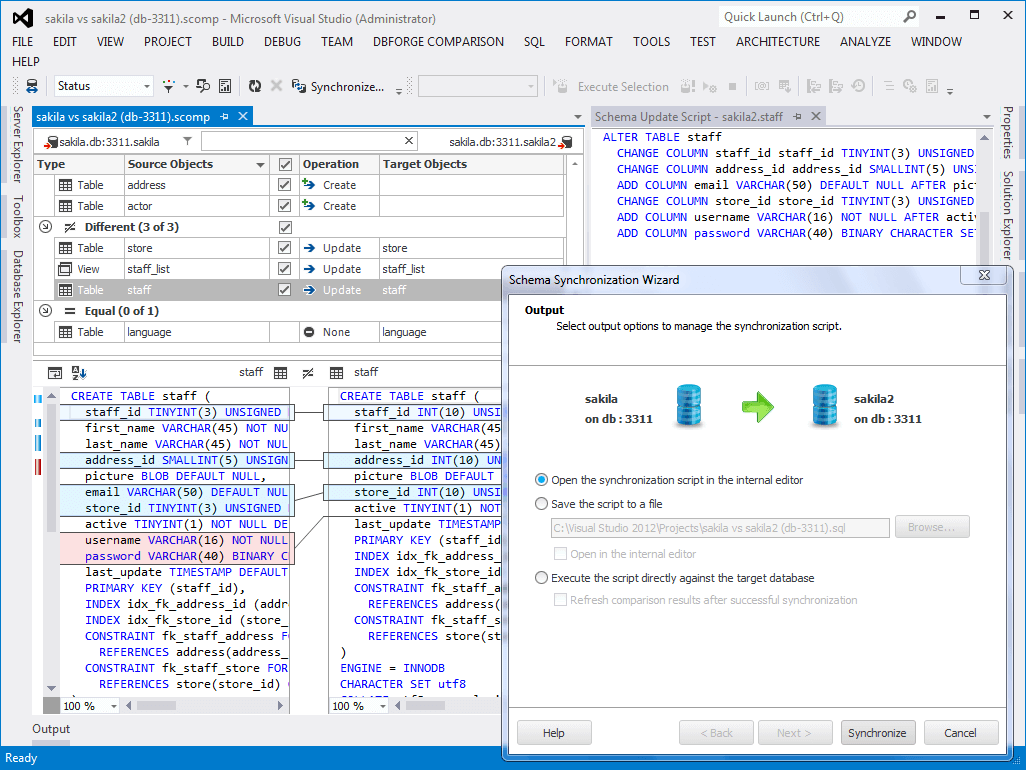Viewport: 1026px width, 770px height.
Task: Close the Schema Update Script tab
Action: click(x=816, y=116)
